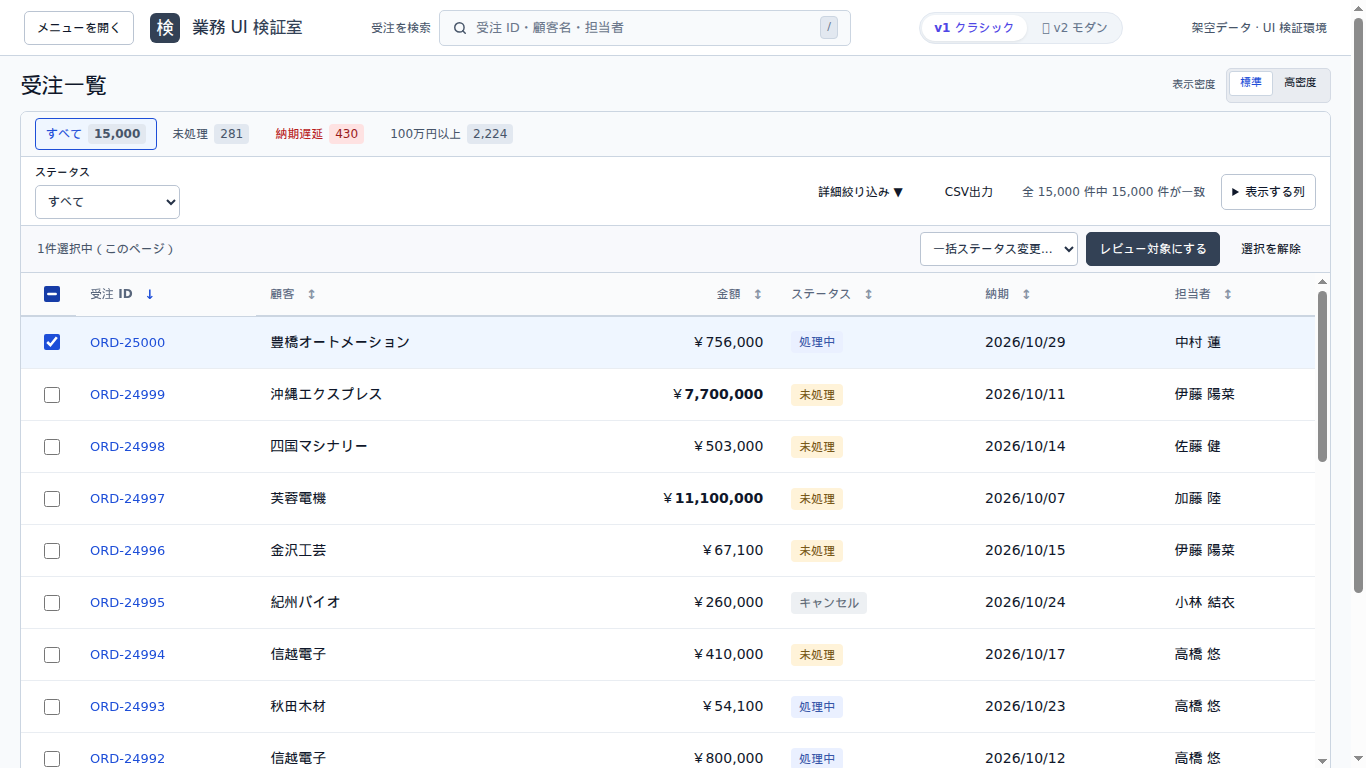Click amount ￥11,100,000
The height and width of the screenshot is (768, 1366).
pos(713,499)
